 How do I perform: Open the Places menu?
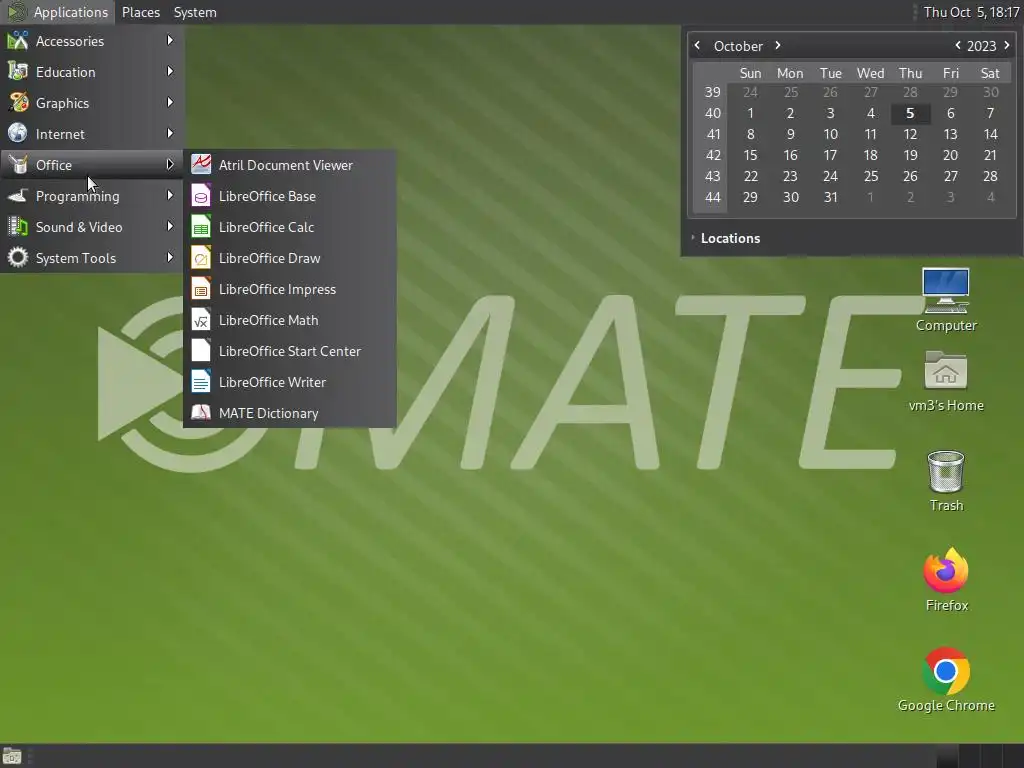click(140, 12)
